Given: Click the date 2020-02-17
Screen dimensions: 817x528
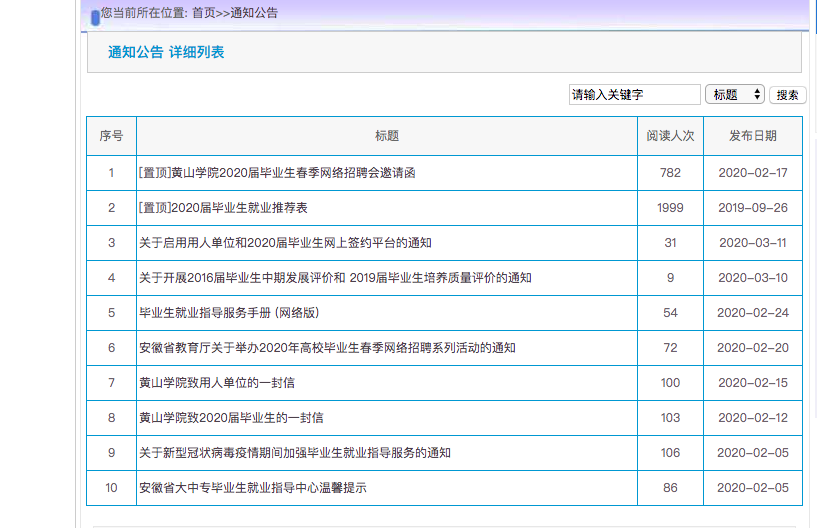Looking at the screenshot, I should [753, 173].
